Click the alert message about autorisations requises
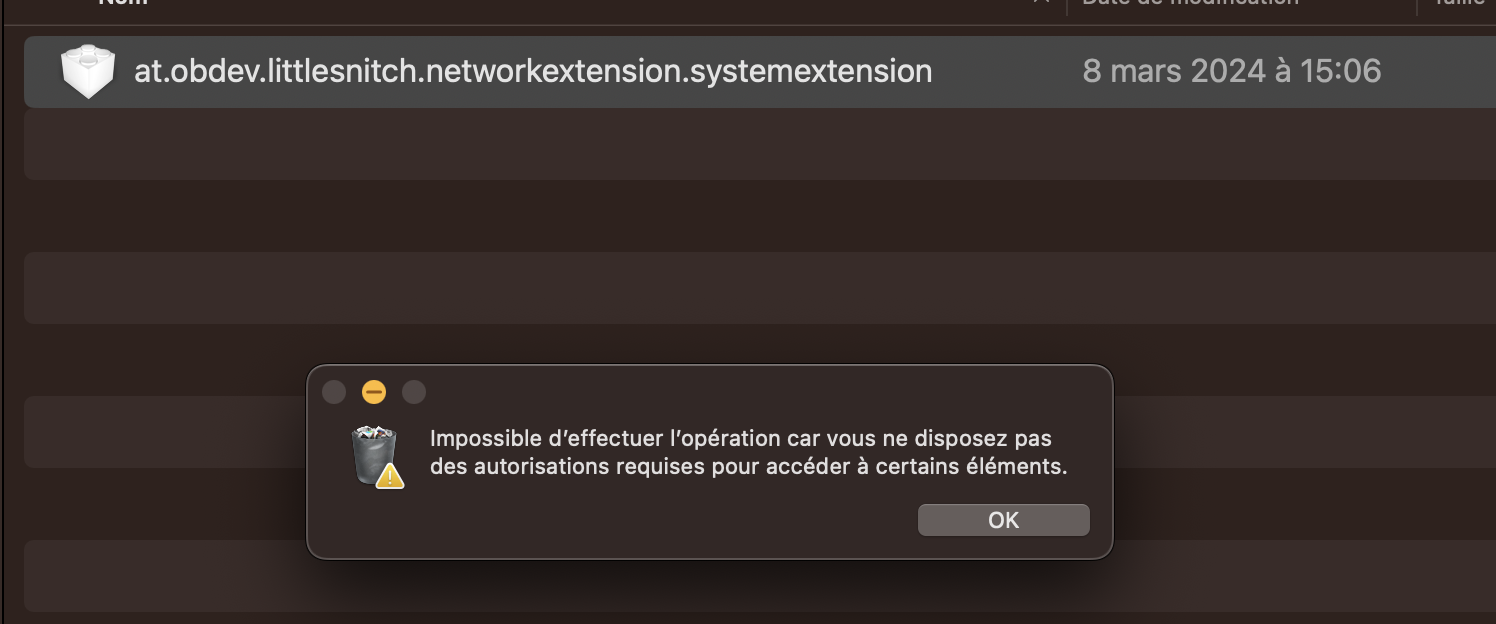Screen dimensions: 1496x624 (x=748, y=452)
